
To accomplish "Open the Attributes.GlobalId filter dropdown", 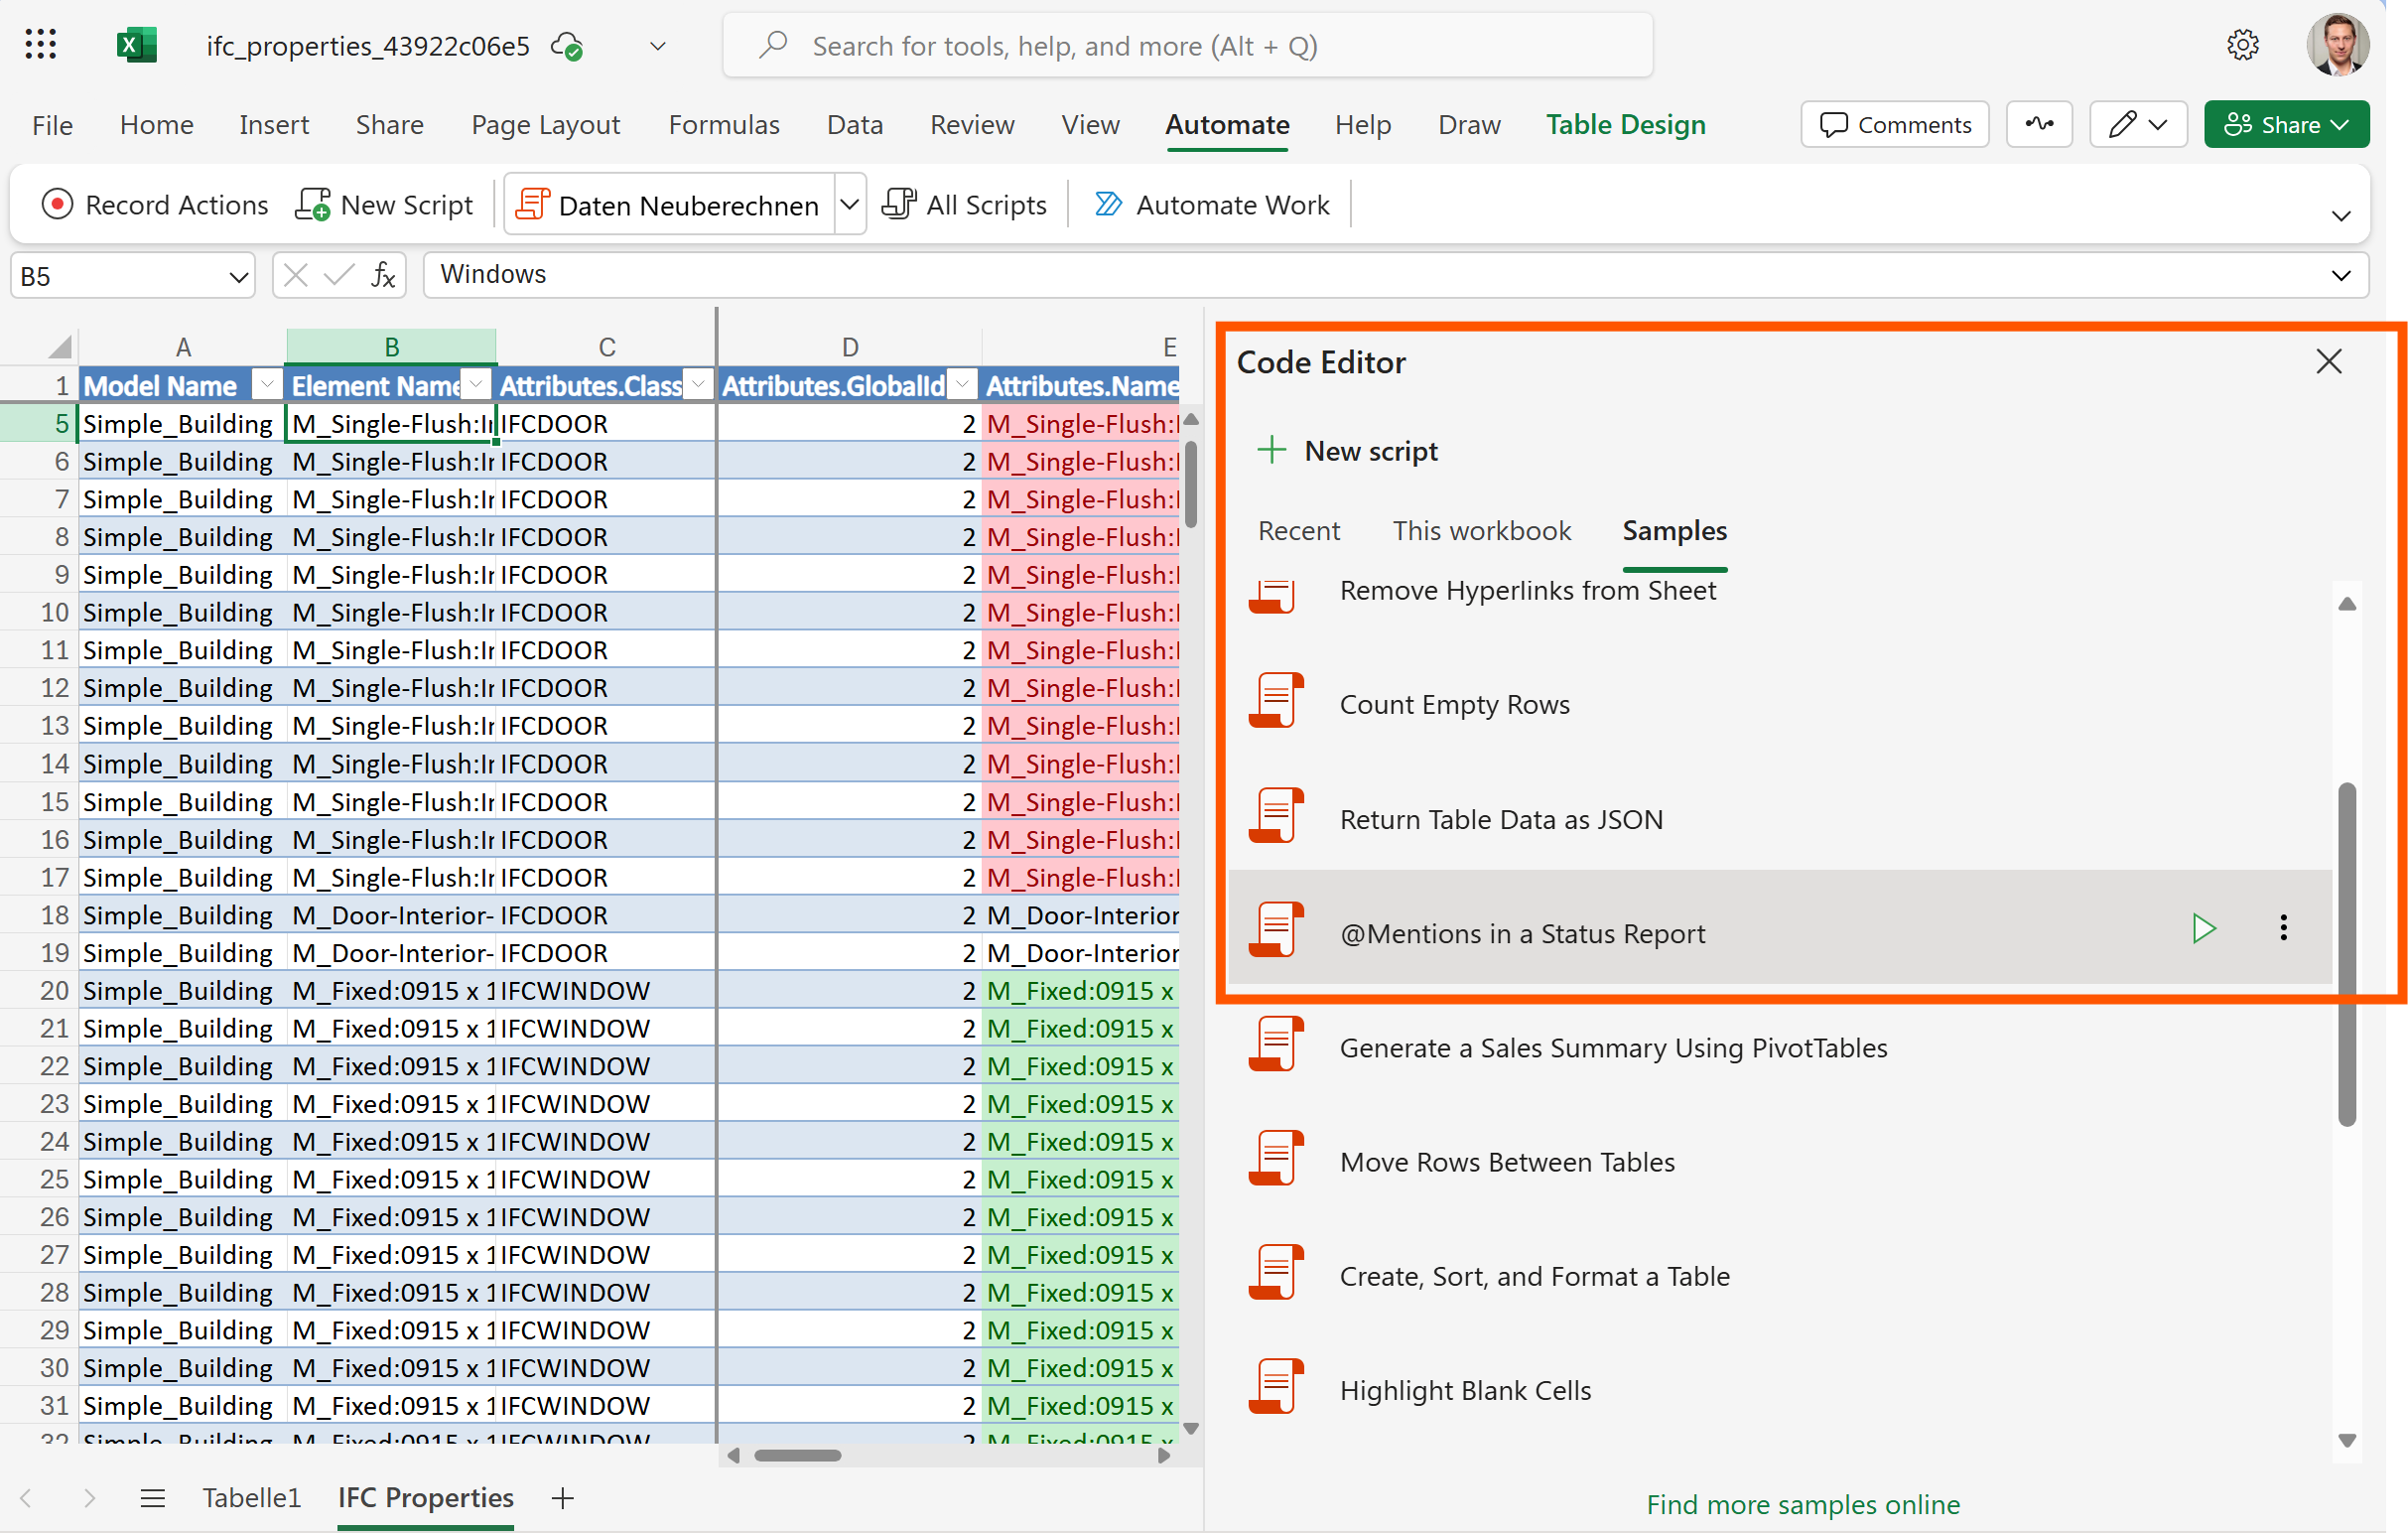I will coord(963,385).
